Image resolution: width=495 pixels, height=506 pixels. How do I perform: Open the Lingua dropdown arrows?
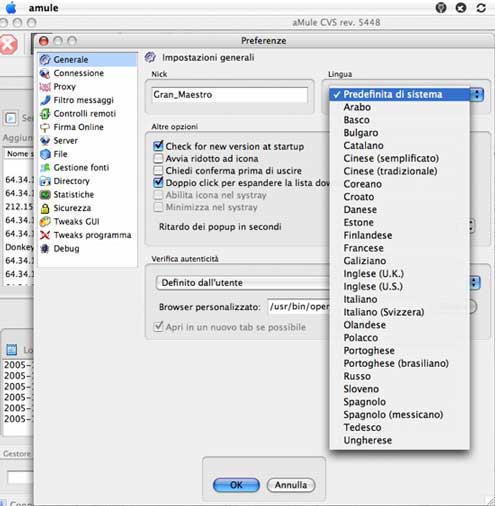click(x=477, y=94)
